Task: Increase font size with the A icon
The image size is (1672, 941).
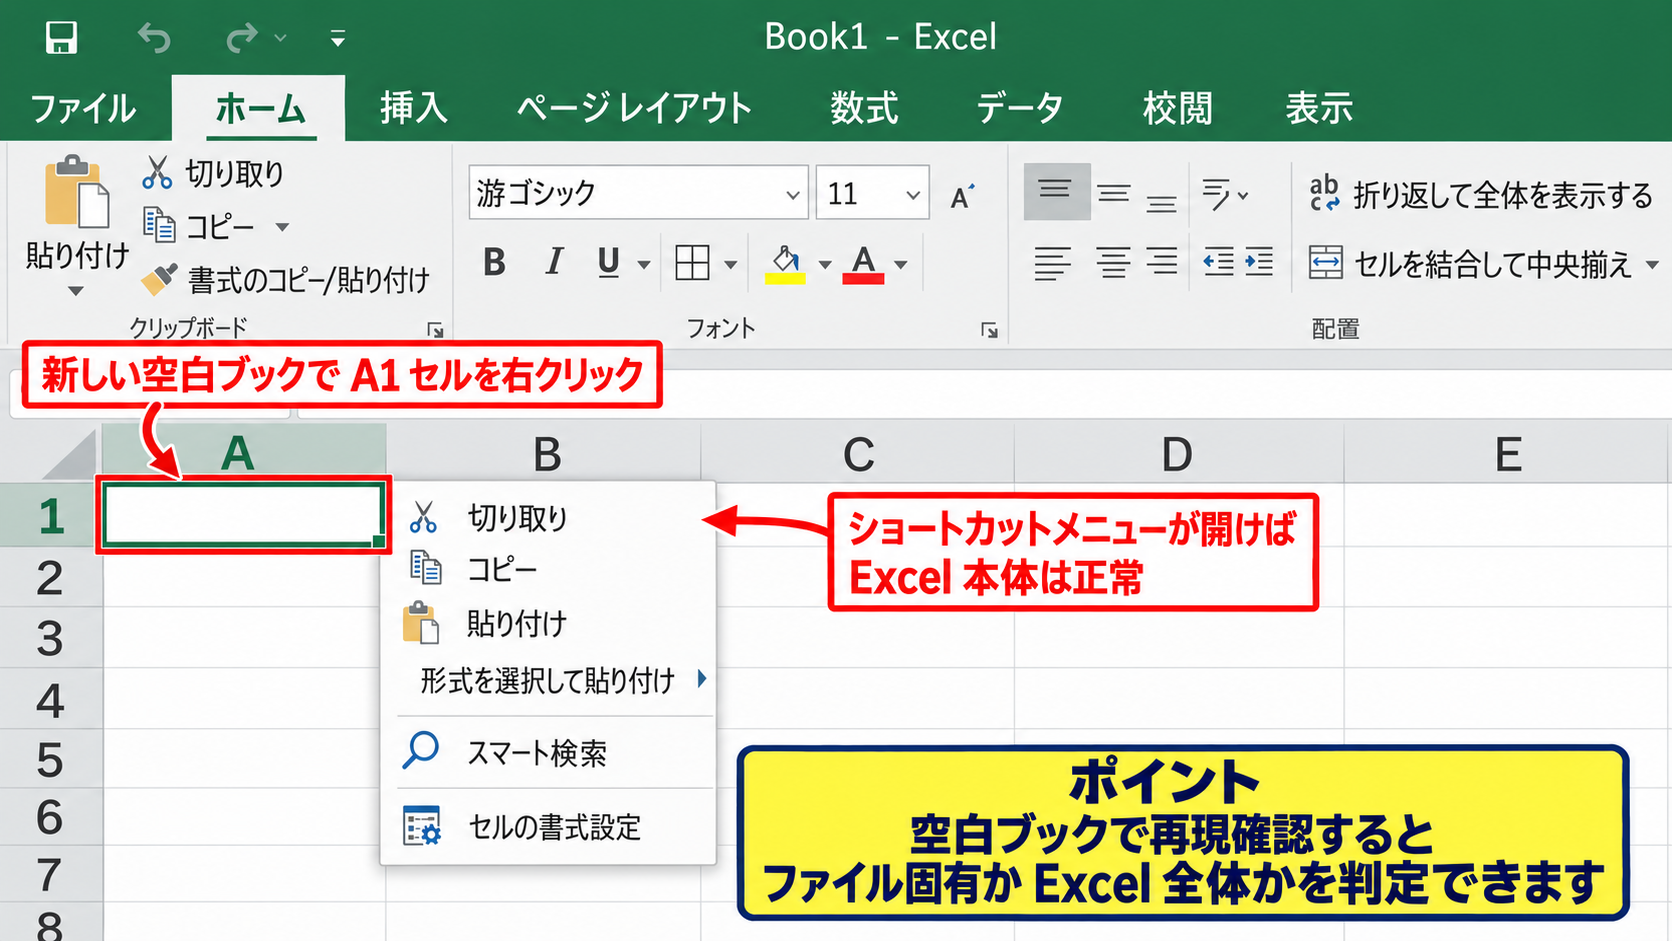Action: pyautogui.click(x=962, y=196)
